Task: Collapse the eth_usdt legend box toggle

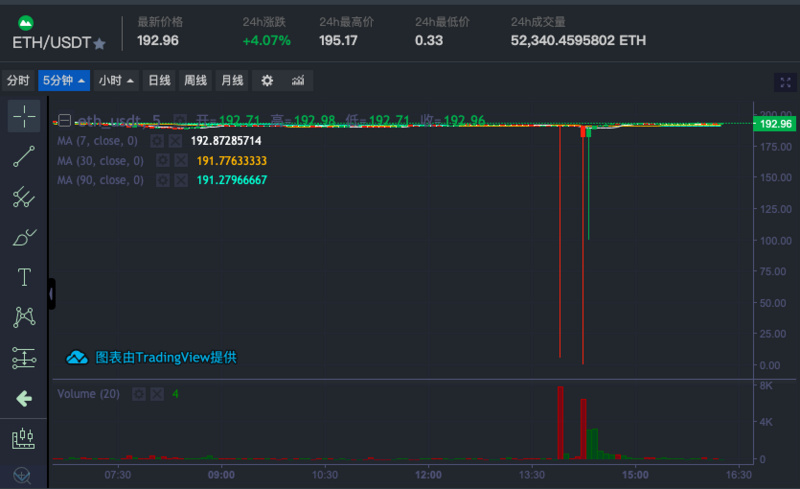Action: [x=64, y=120]
